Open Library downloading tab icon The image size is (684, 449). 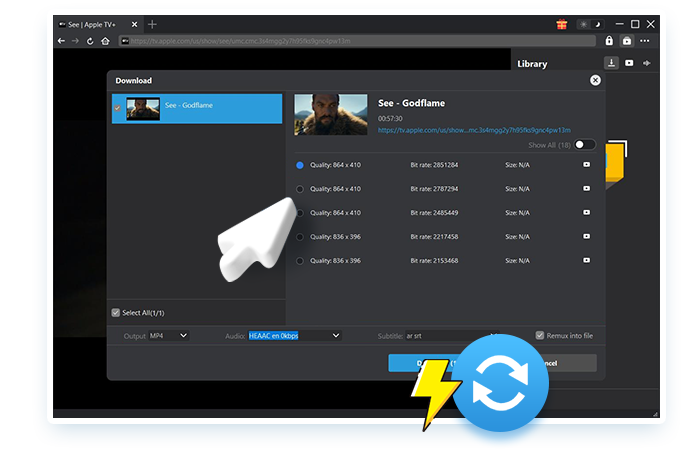612,63
